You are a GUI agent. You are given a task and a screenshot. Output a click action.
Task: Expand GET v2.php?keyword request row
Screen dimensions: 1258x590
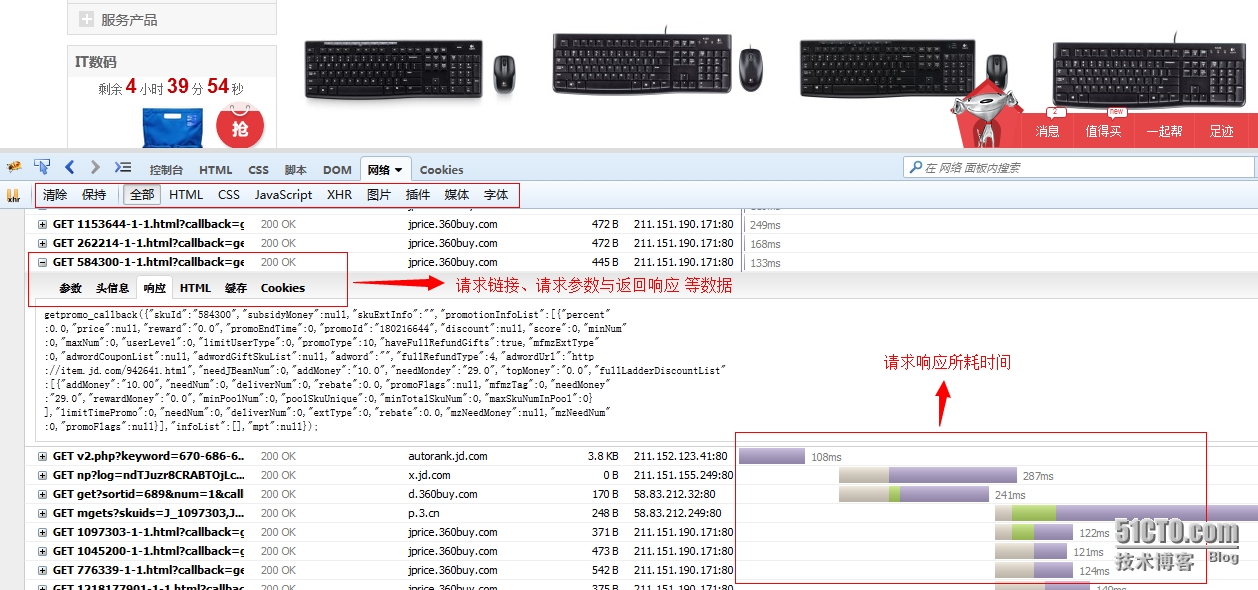click(x=42, y=456)
